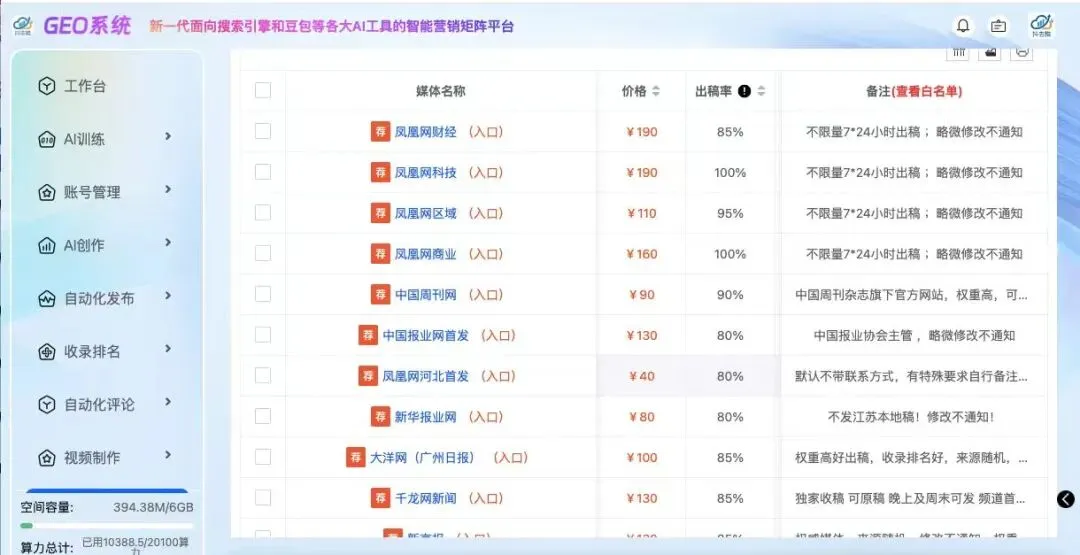1080x555 pixels.
Task: Expand the AI创作 menu arrow
Action: 168,242
